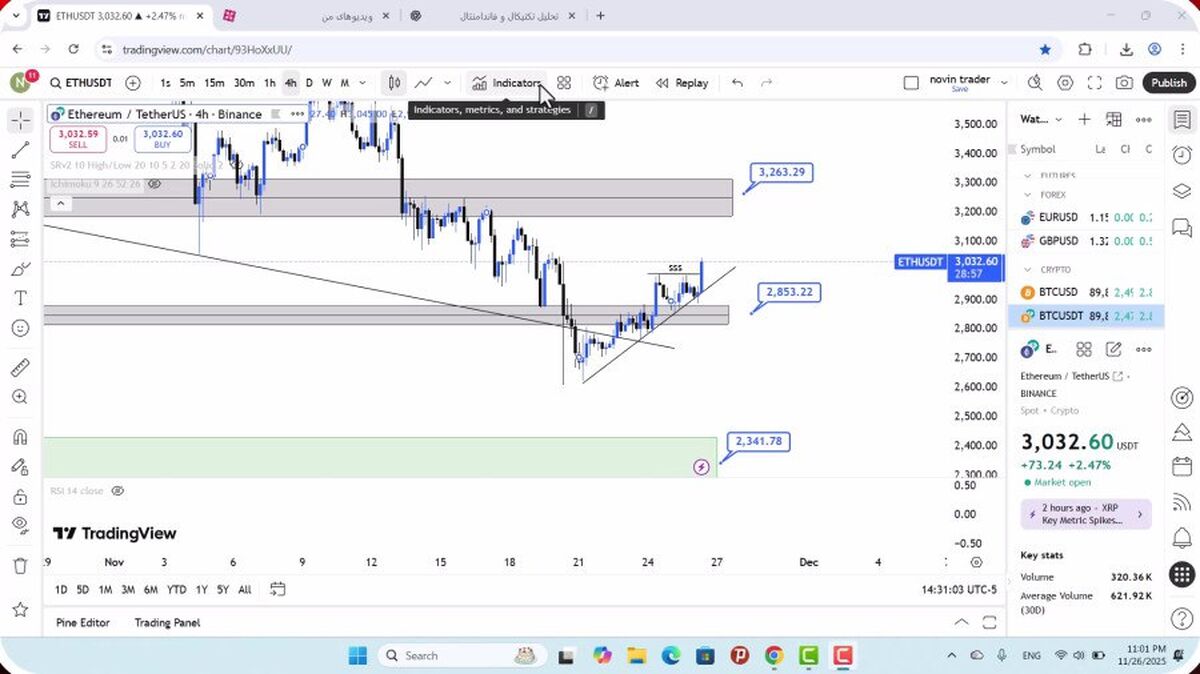Select the 4h timeframe
This screenshot has width=1200, height=674.
[x=290, y=83]
